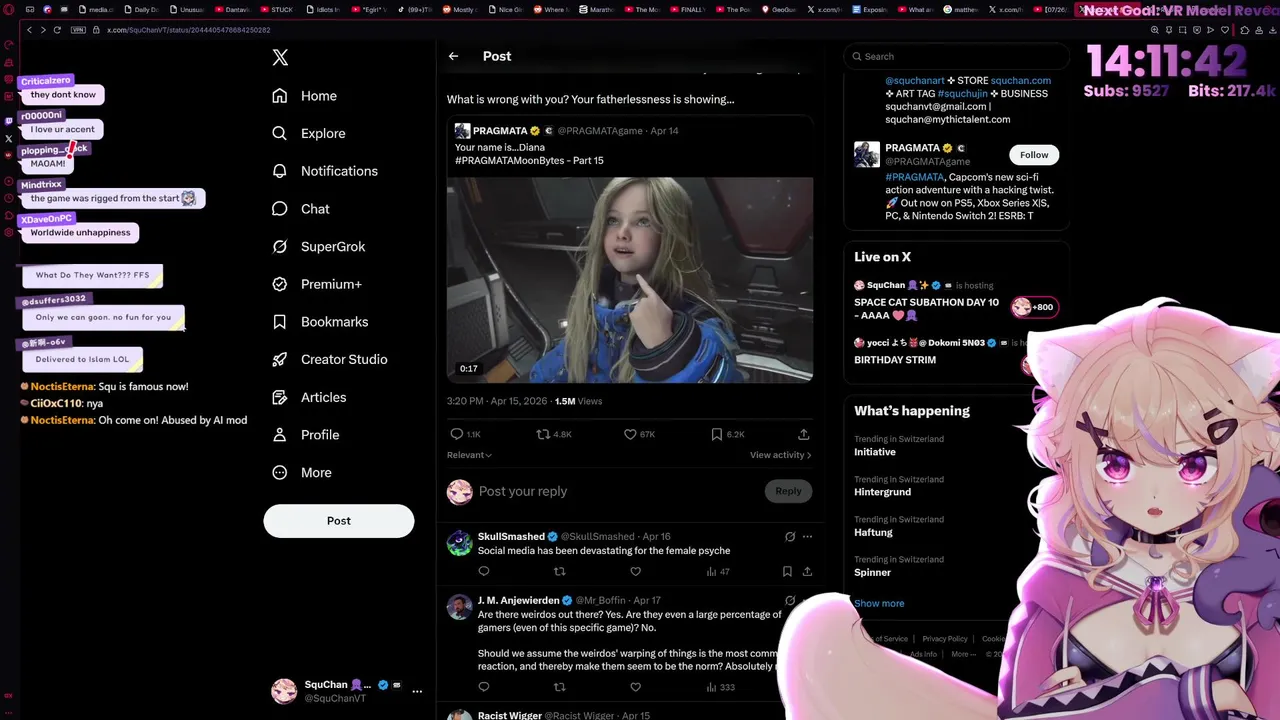Screen dimensions: 1280x720
Task: Repost J. M. Anjewierden comment
Action: pos(560,687)
